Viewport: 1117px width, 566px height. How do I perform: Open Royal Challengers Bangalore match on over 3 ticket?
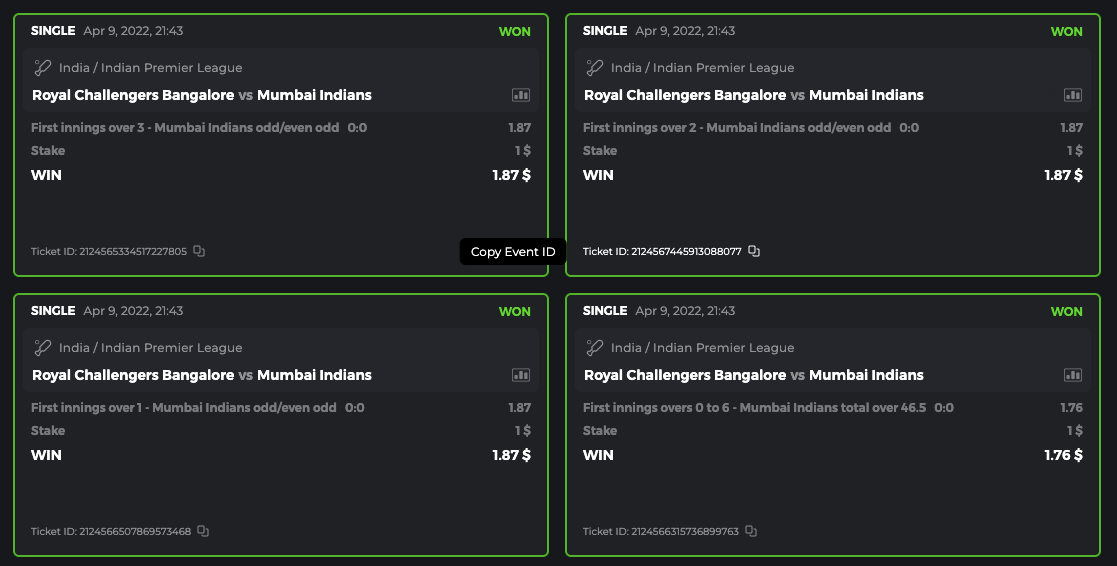133,96
